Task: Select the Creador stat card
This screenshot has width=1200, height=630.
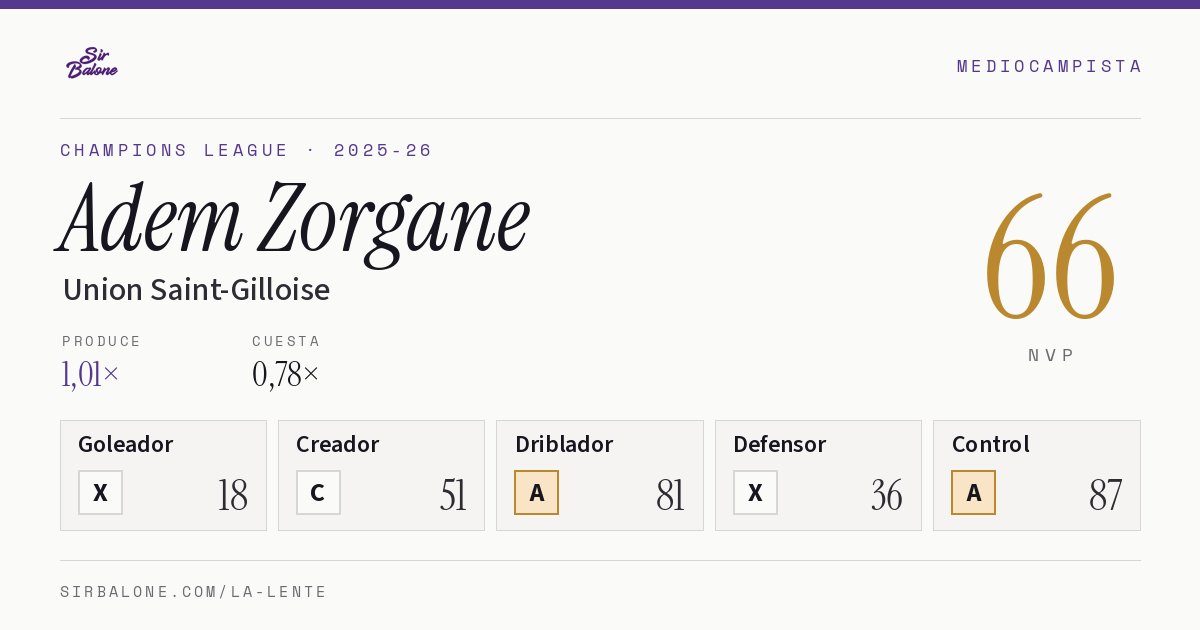Action: [x=381, y=475]
